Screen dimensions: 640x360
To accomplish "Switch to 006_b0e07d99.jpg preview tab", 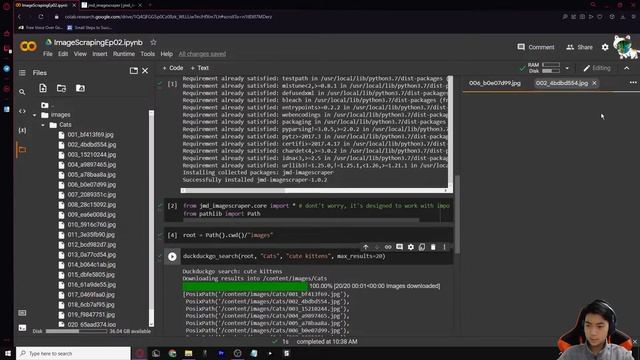I will (495, 83).
